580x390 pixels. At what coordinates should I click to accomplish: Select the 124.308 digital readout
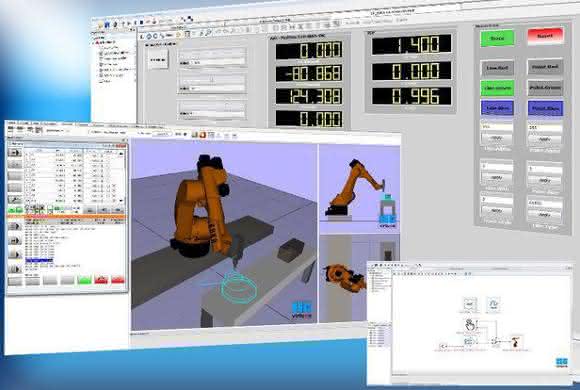[x=309, y=96]
